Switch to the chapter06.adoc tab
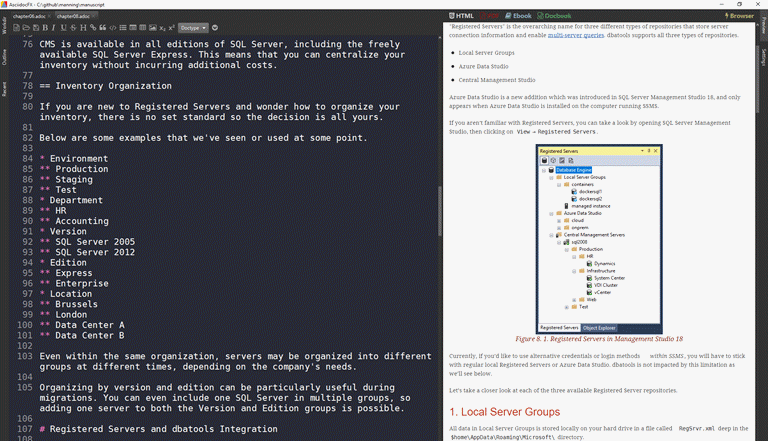The image size is (768, 441). pyautogui.click(x=29, y=16)
